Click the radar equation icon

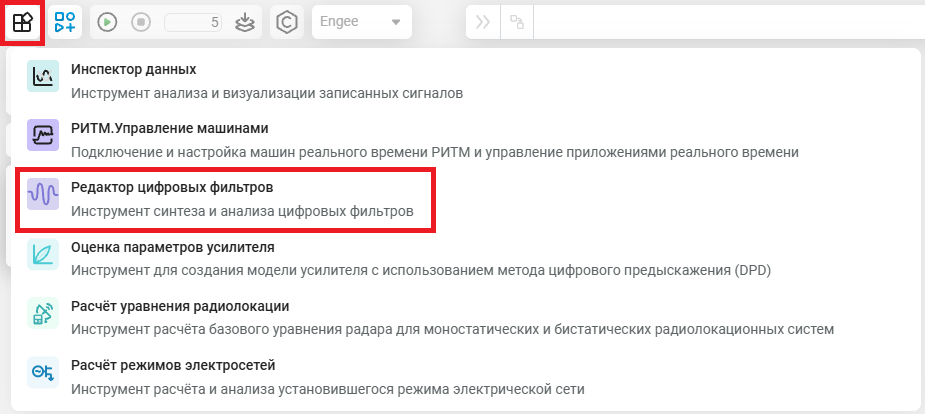point(43,313)
